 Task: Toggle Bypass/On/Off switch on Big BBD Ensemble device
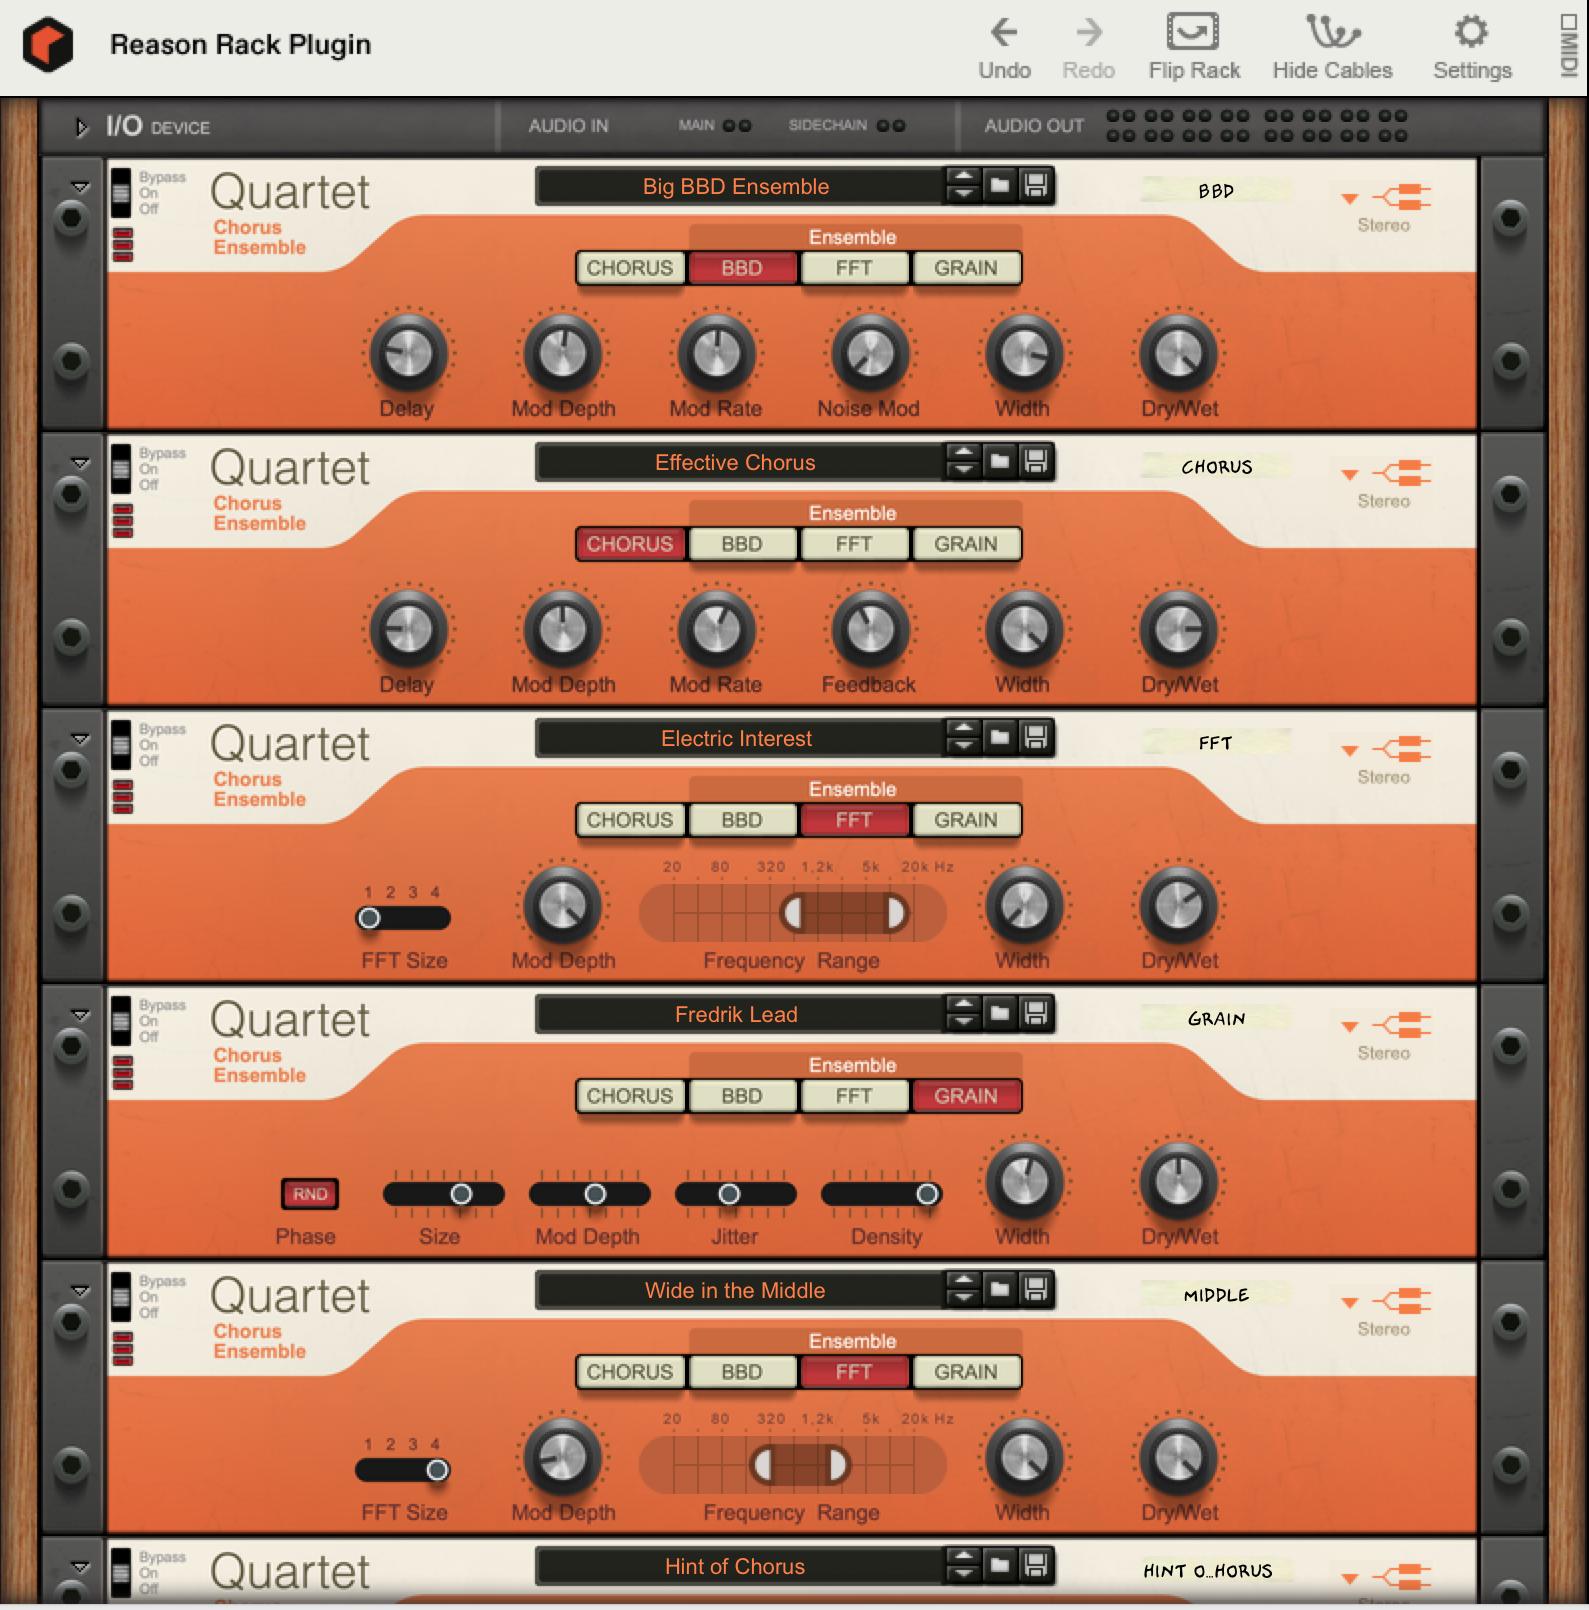(x=120, y=192)
